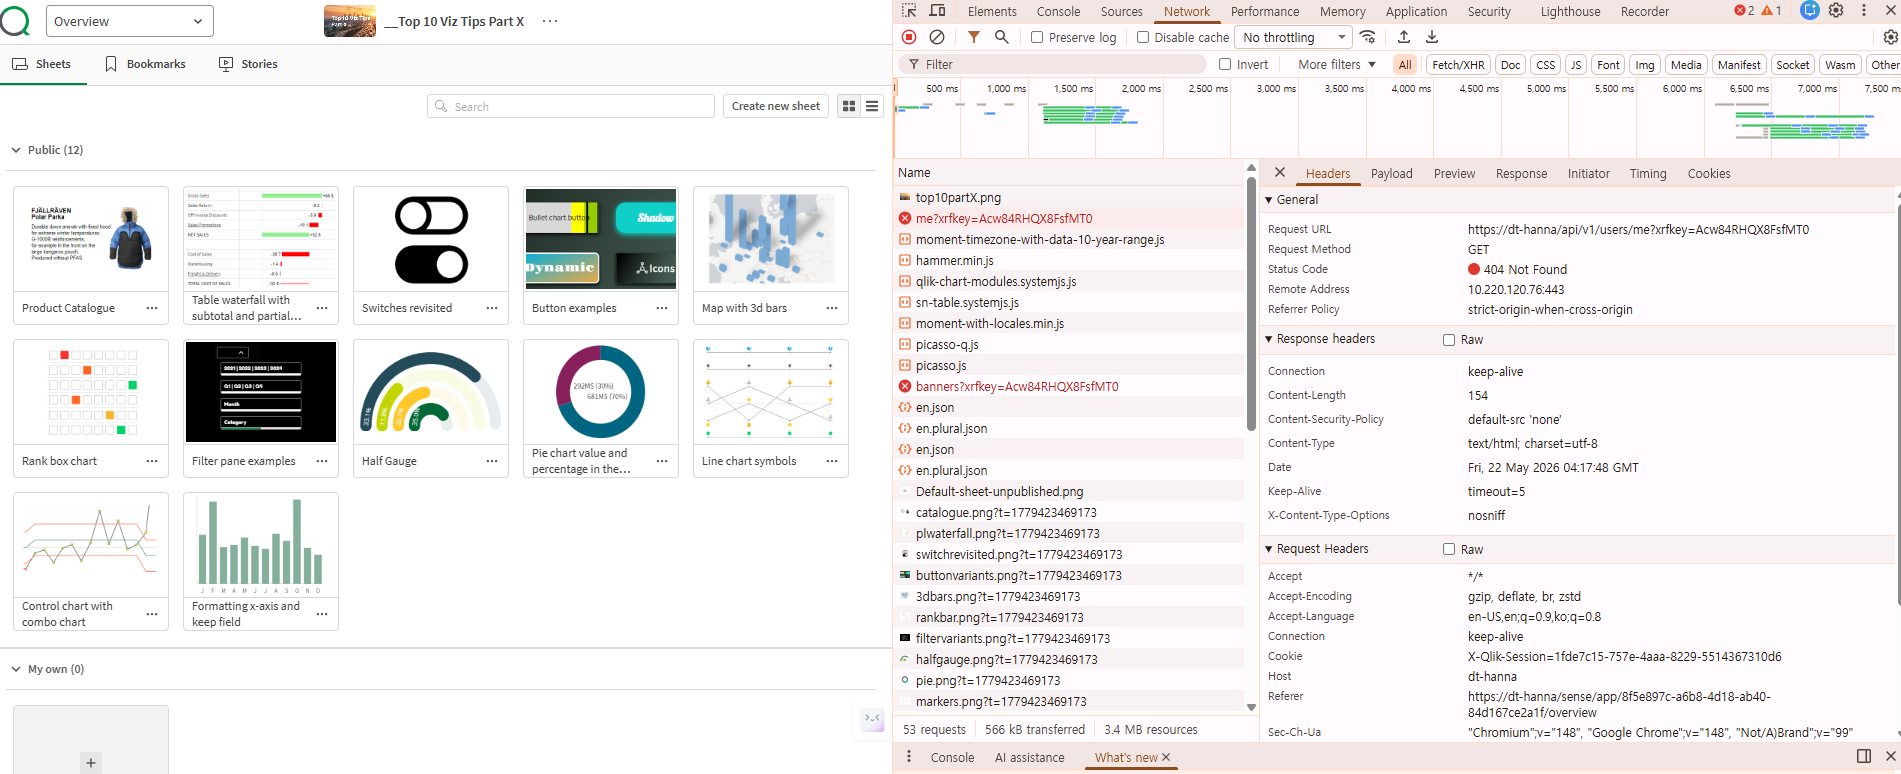Toggle the device toolbar icon in DevTools

pyautogui.click(x=937, y=11)
